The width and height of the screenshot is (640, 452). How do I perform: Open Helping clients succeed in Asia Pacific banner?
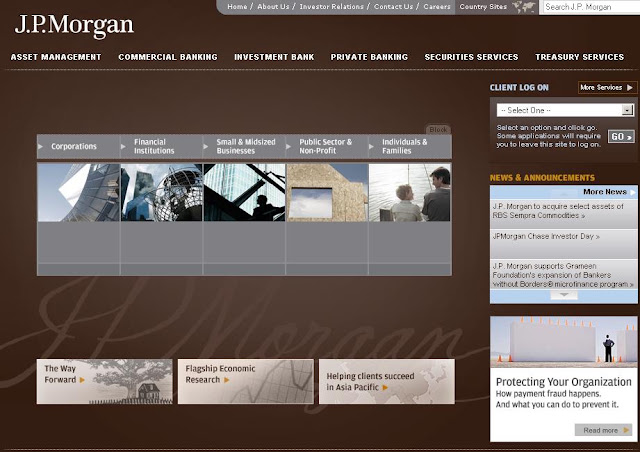[387, 382]
